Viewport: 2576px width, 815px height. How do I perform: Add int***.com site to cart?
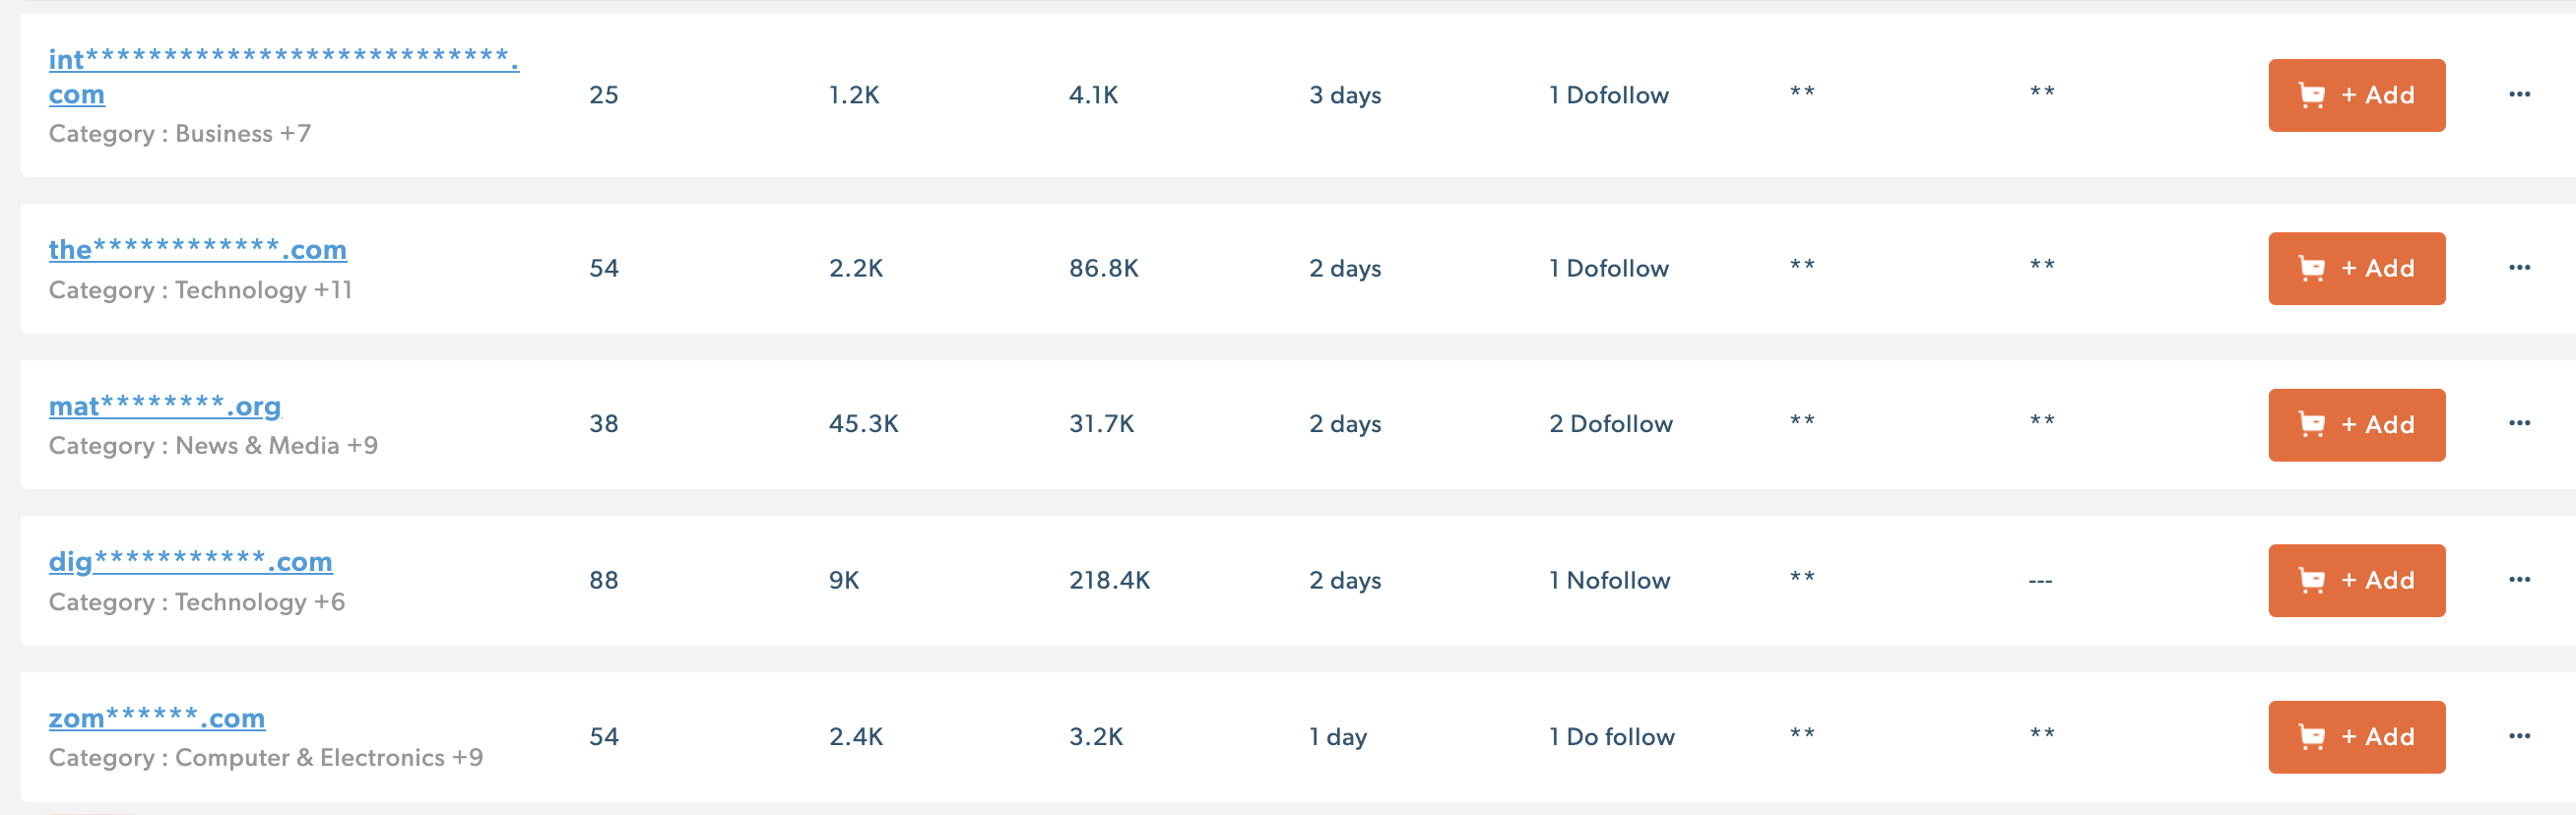2355,96
